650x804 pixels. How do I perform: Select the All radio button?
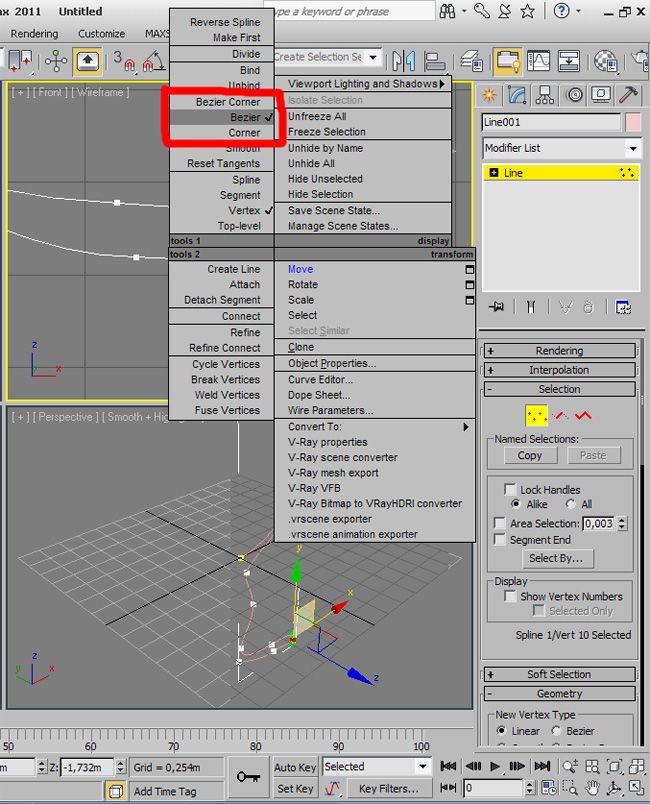pos(570,504)
